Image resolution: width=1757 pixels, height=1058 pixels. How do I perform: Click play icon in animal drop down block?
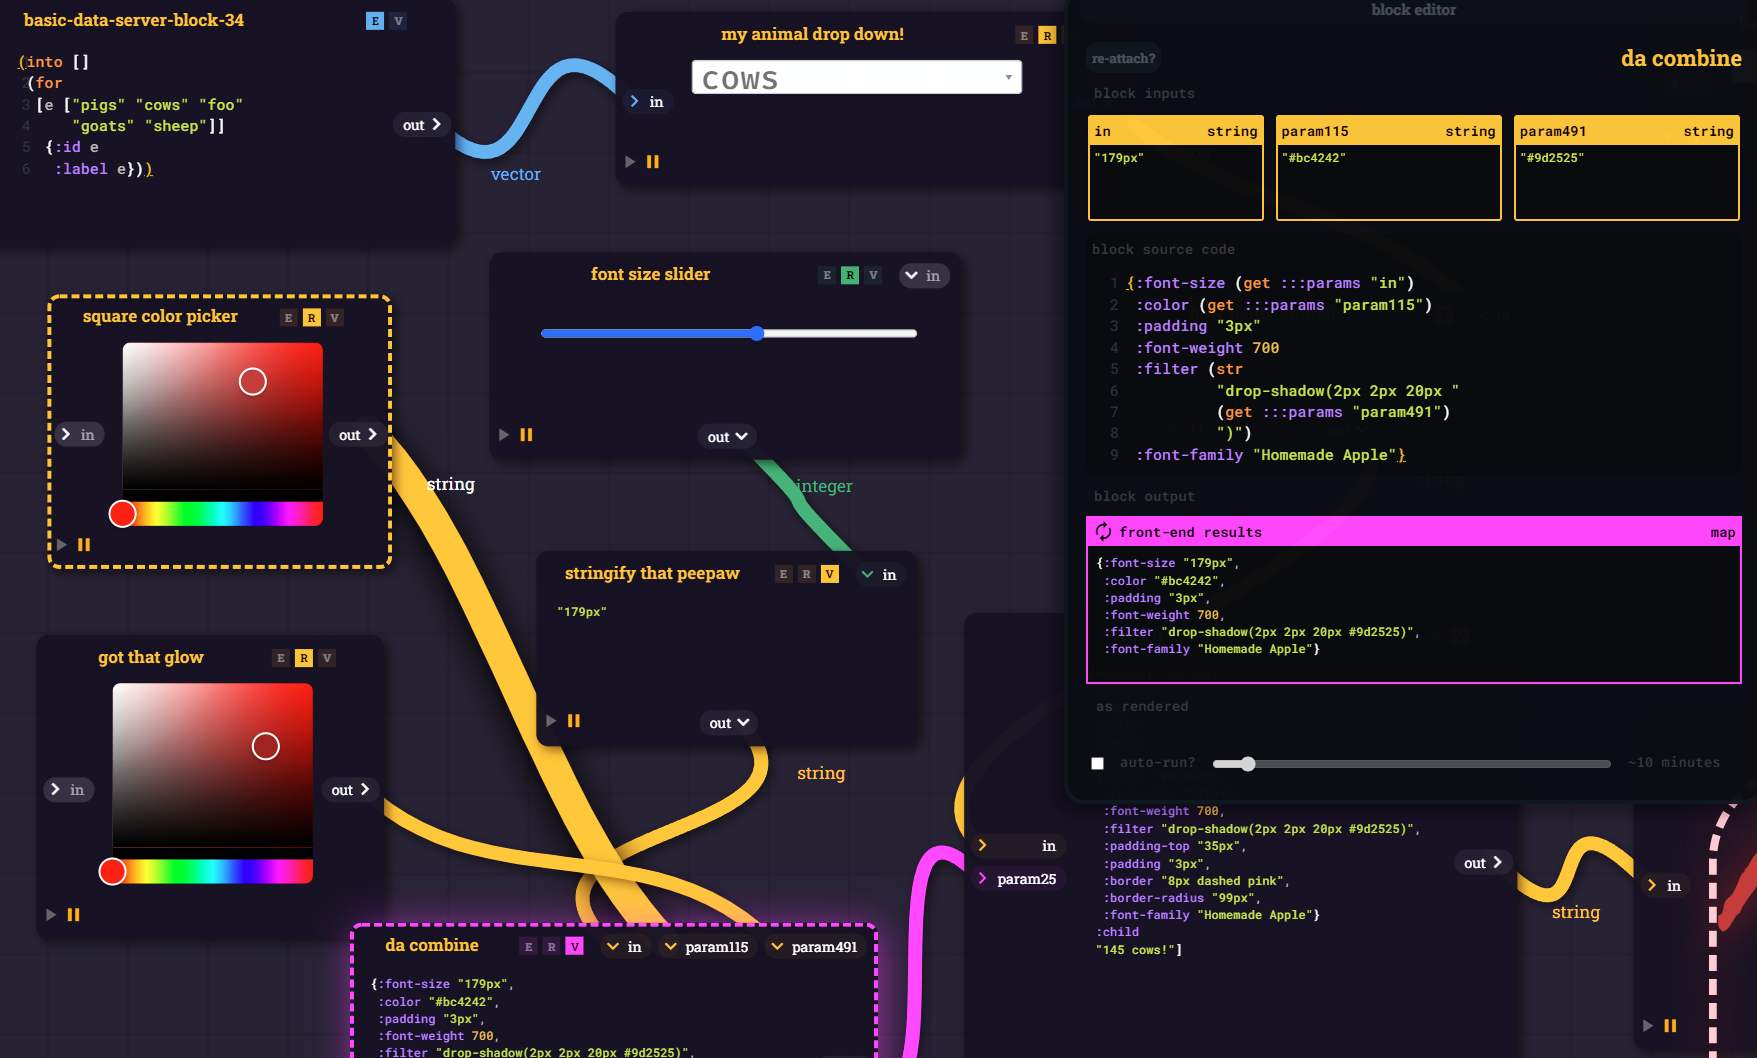tap(630, 161)
